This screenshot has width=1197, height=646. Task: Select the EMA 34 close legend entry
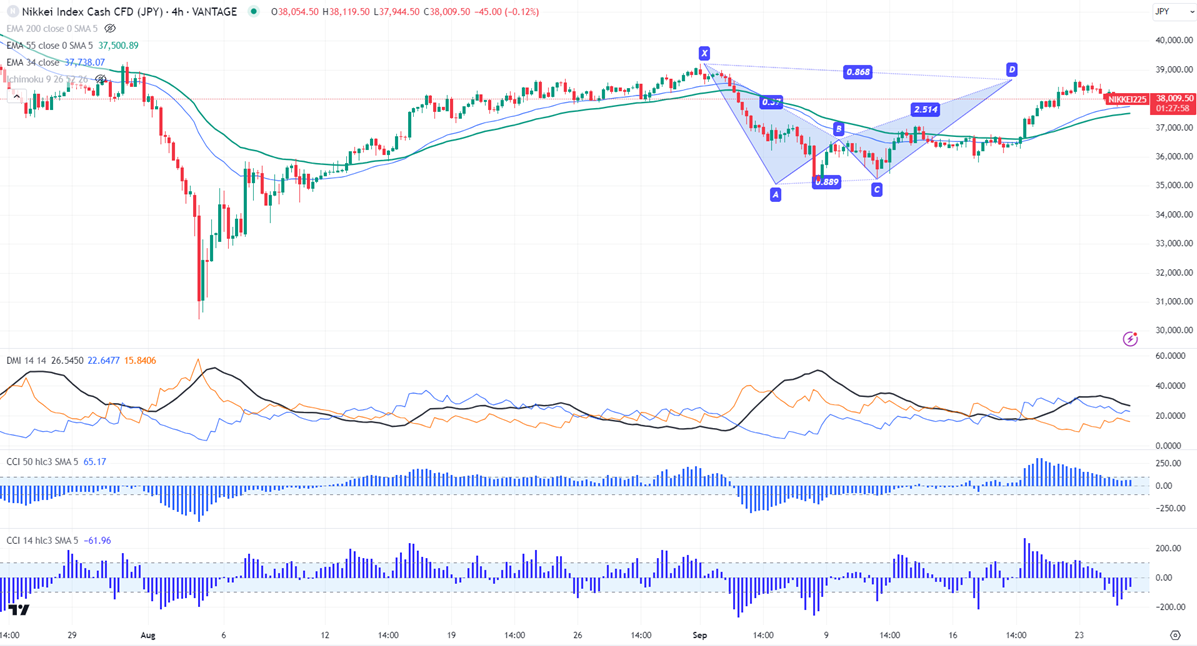pyautogui.click(x=33, y=63)
